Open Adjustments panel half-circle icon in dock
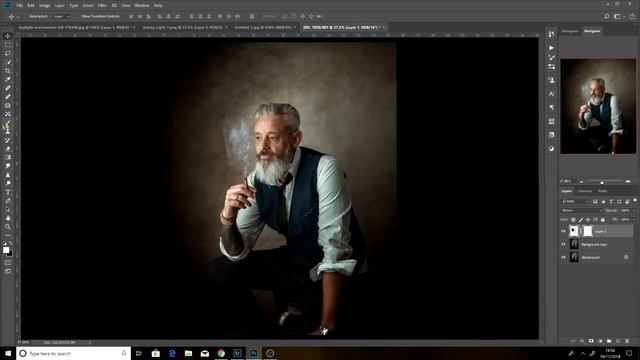The width and height of the screenshot is (640, 360). click(x=551, y=148)
